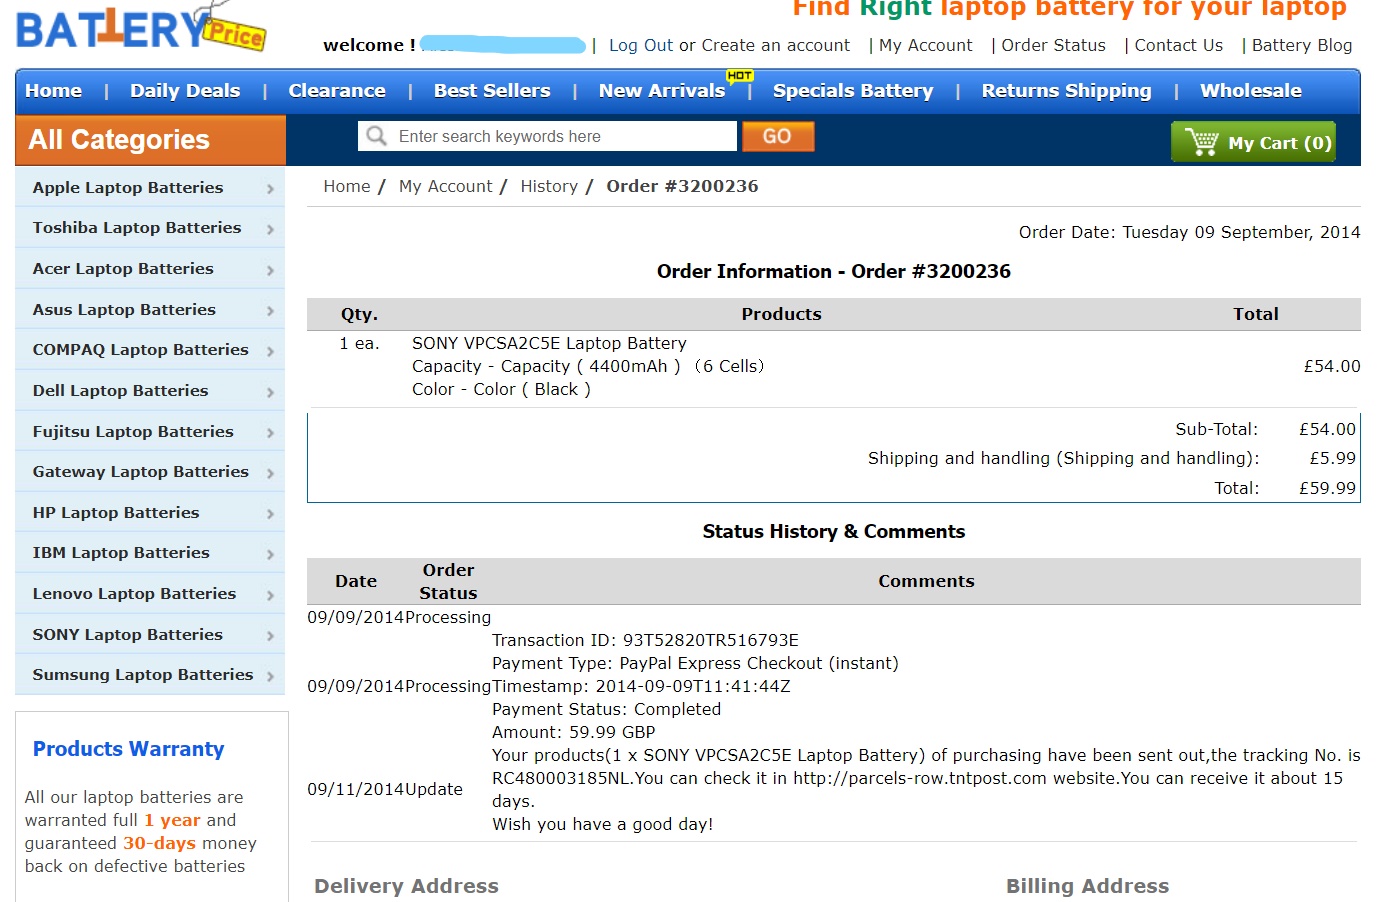Image resolution: width=1393 pixels, height=902 pixels.
Task: Open My Account in top header
Action: click(x=926, y=45)
